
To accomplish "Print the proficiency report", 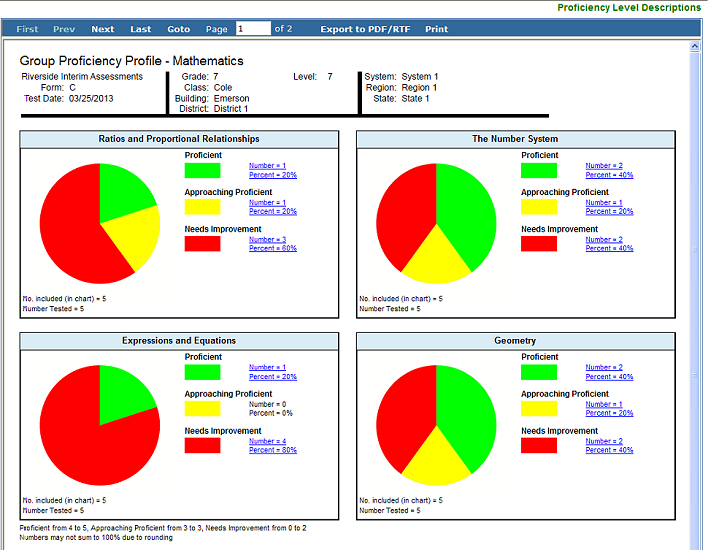I will (436, 29).
